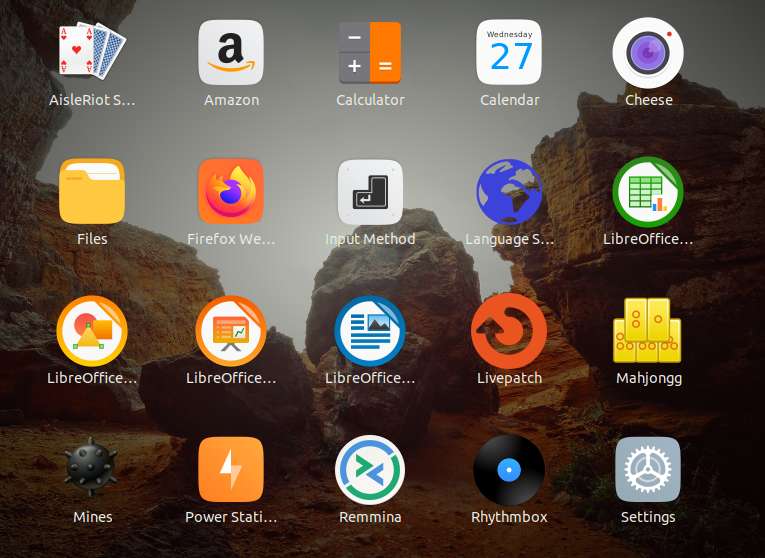This screenshot has width=765, height=558.
Task: Open the Calculator app
Action: [x=370, y=53]
